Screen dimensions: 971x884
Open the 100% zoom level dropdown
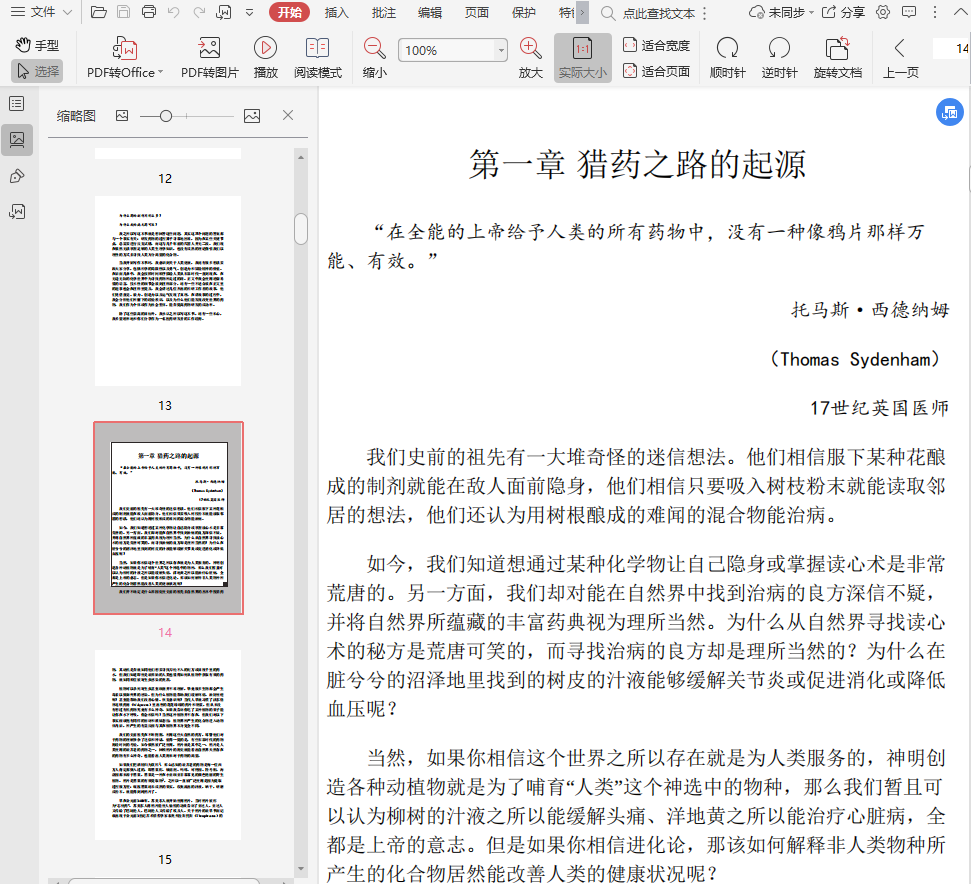[501, 51]
